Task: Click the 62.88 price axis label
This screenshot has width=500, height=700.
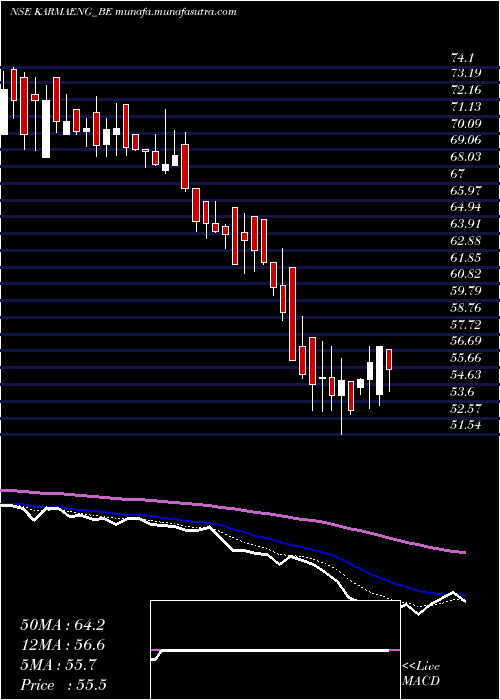Action: (x=466, y=241)
